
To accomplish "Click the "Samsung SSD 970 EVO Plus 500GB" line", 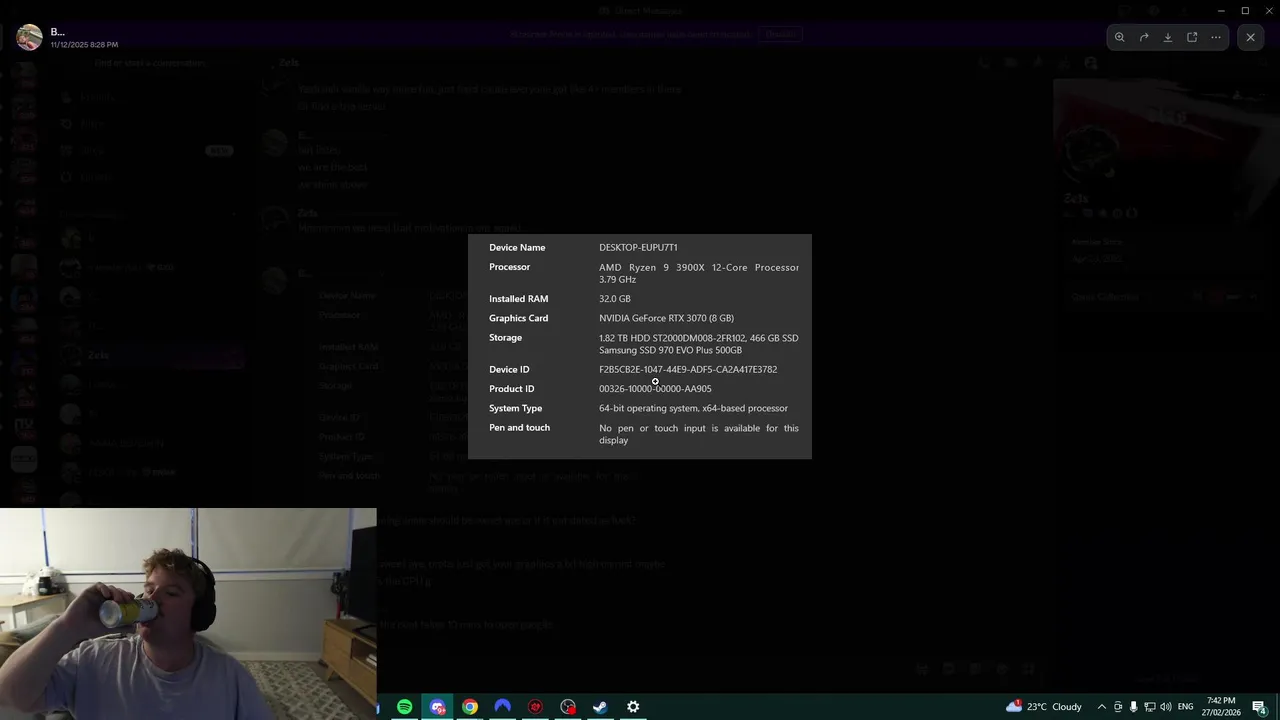I will coord(670,351).
